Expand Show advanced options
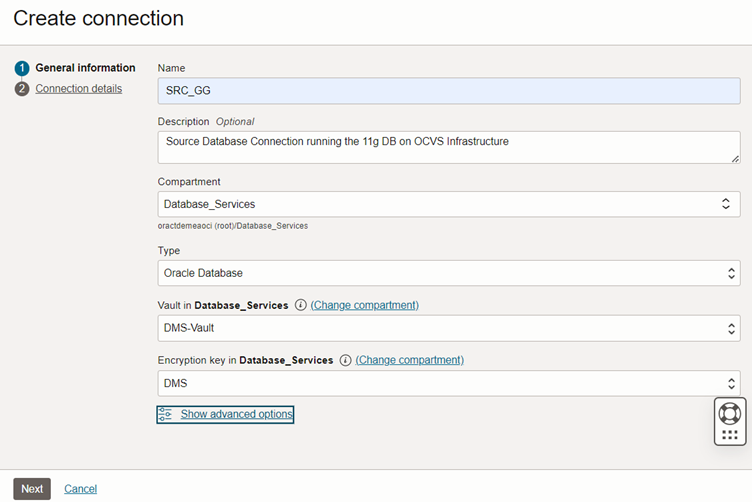This screenshot has width=752, height=502. 236,414
